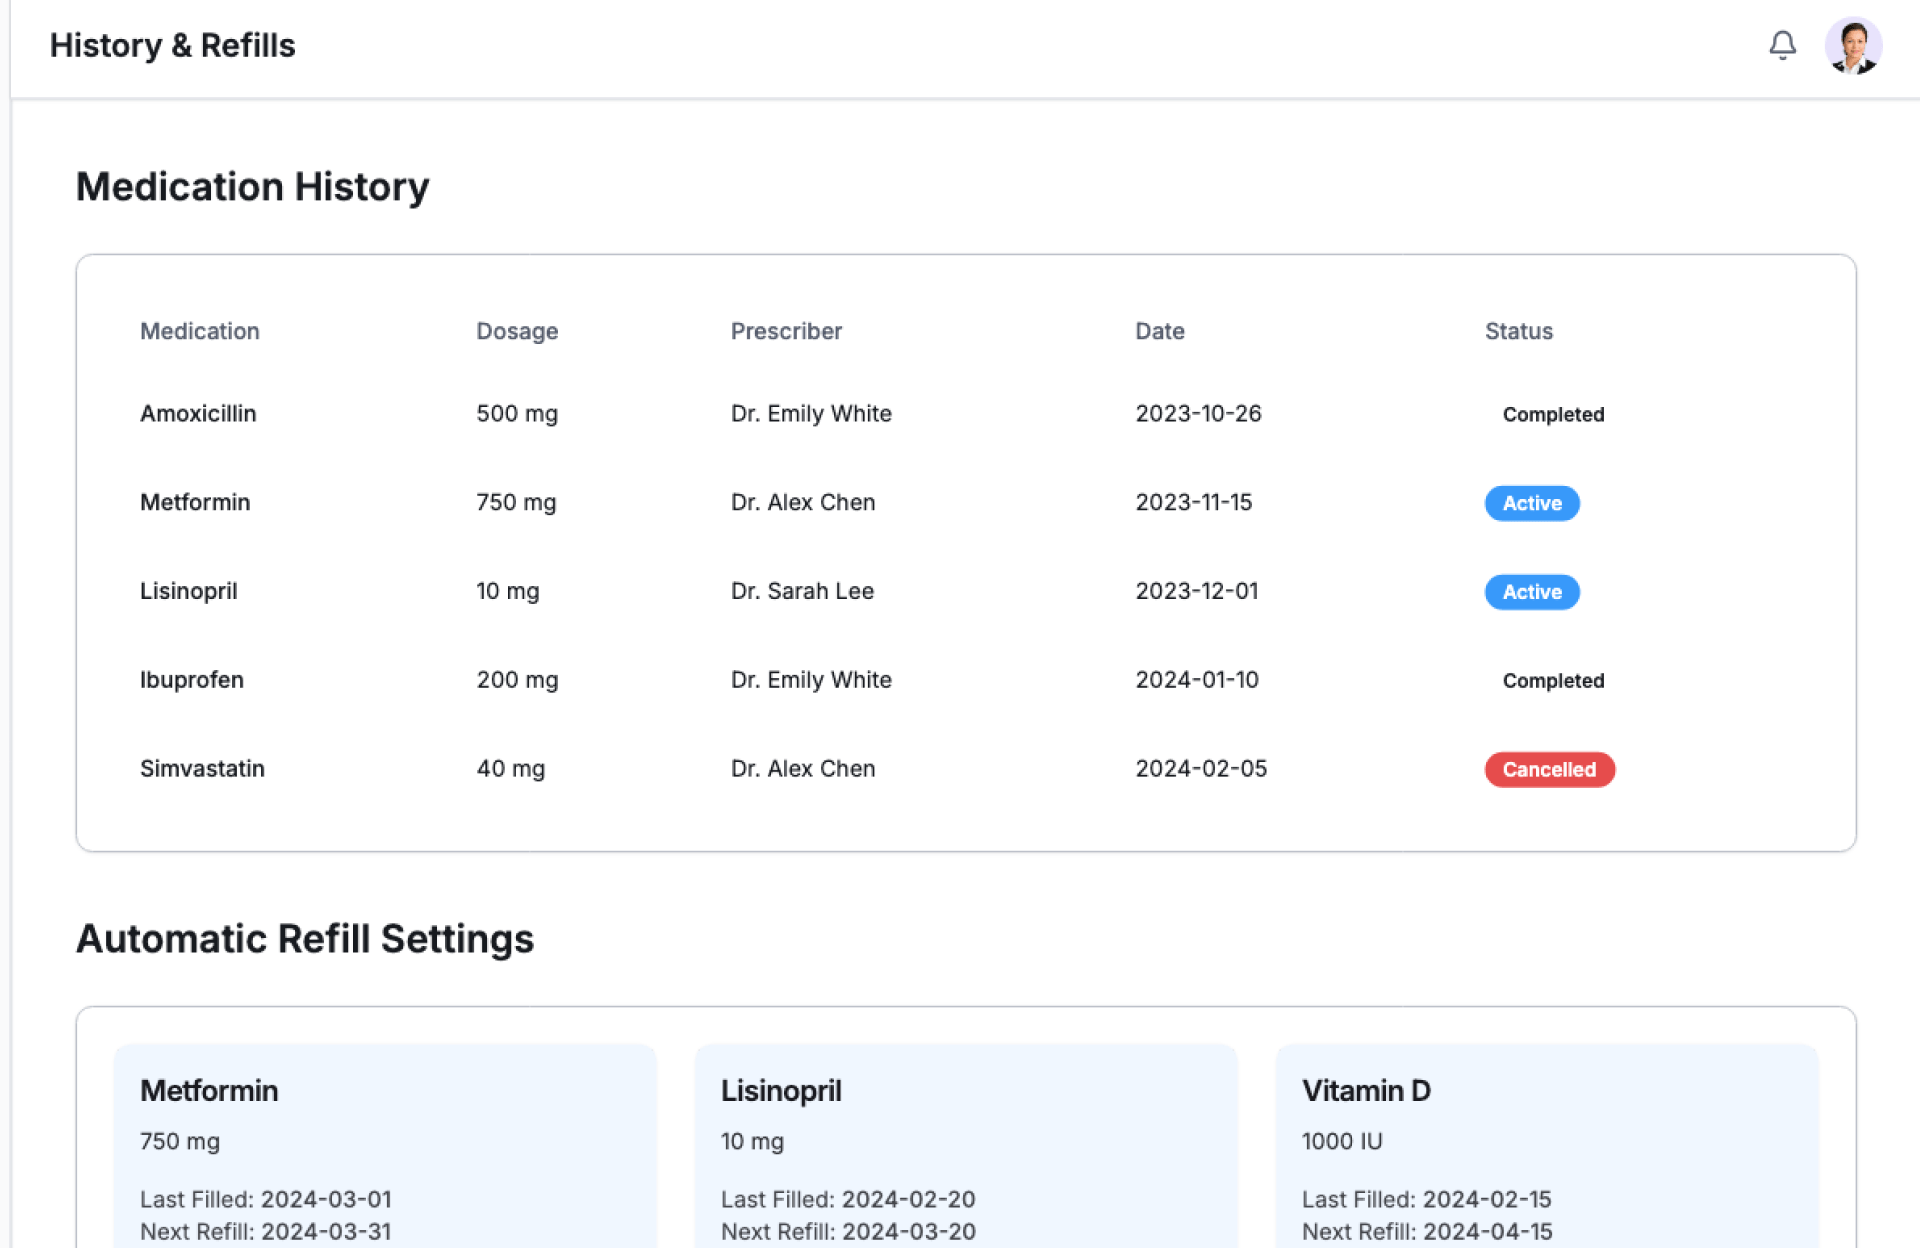Open the Lisinopril refill card
The width and height of the screenshot is (1920, 1248).
(965, 1145)
